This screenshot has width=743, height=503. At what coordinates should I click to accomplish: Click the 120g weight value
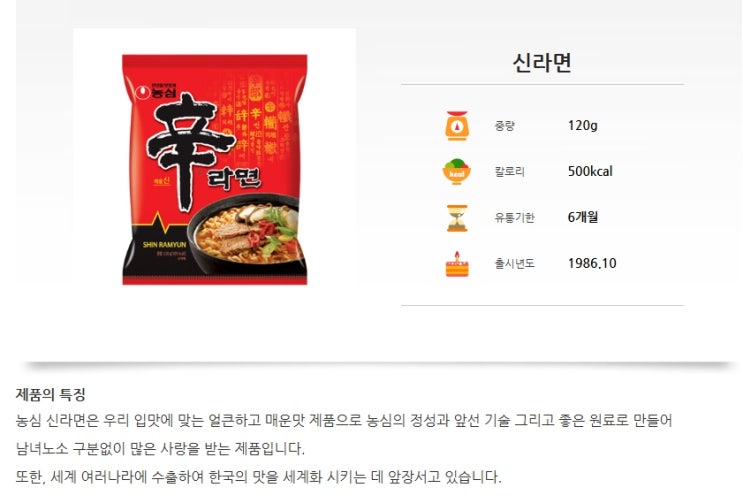click(583, 126)
